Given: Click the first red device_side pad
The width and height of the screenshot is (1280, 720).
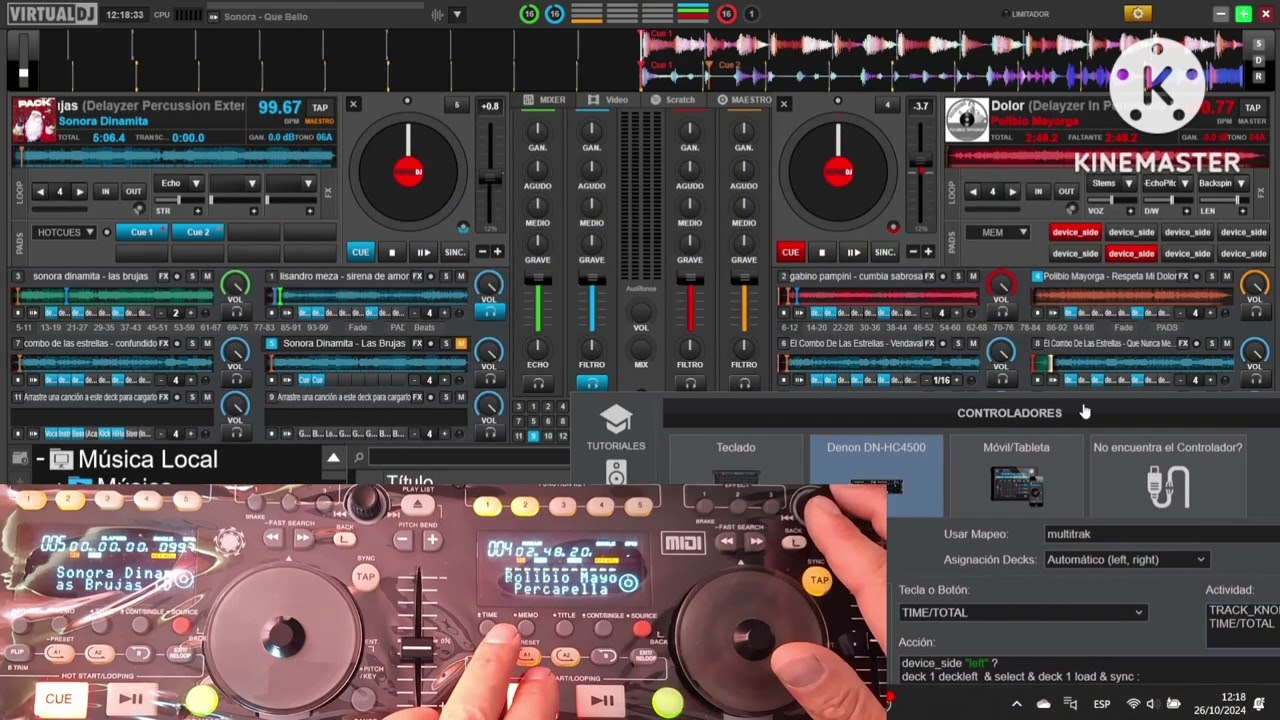Looking at the screenshot, I should (x=1075, y=232).
